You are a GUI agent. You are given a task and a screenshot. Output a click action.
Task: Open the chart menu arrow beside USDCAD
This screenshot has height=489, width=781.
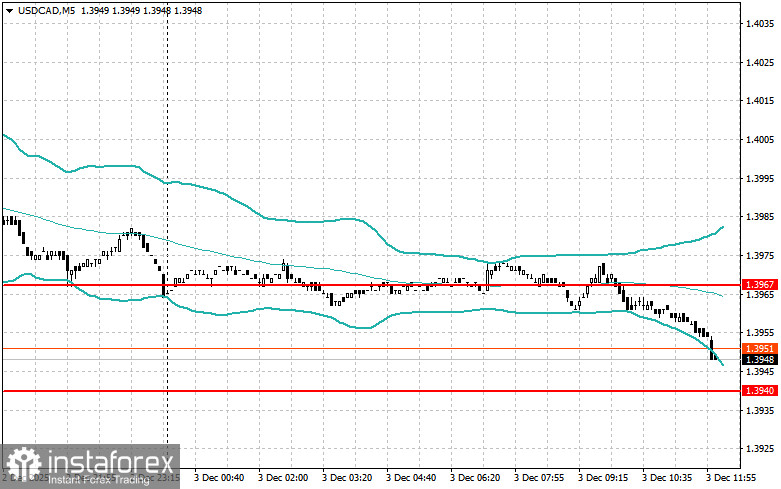(9, 11)
